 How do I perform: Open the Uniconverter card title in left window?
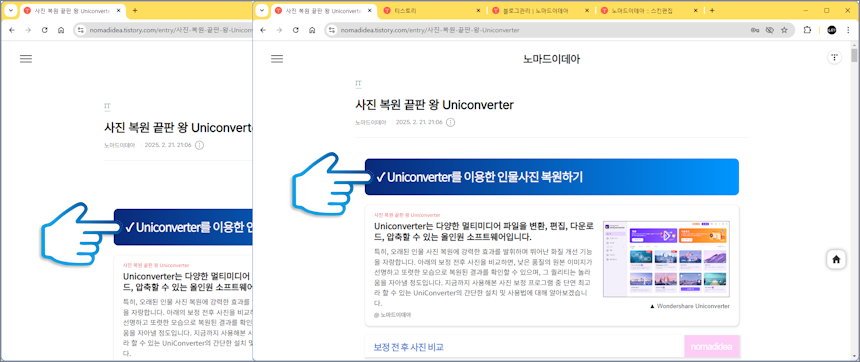(x=188, y=281)
